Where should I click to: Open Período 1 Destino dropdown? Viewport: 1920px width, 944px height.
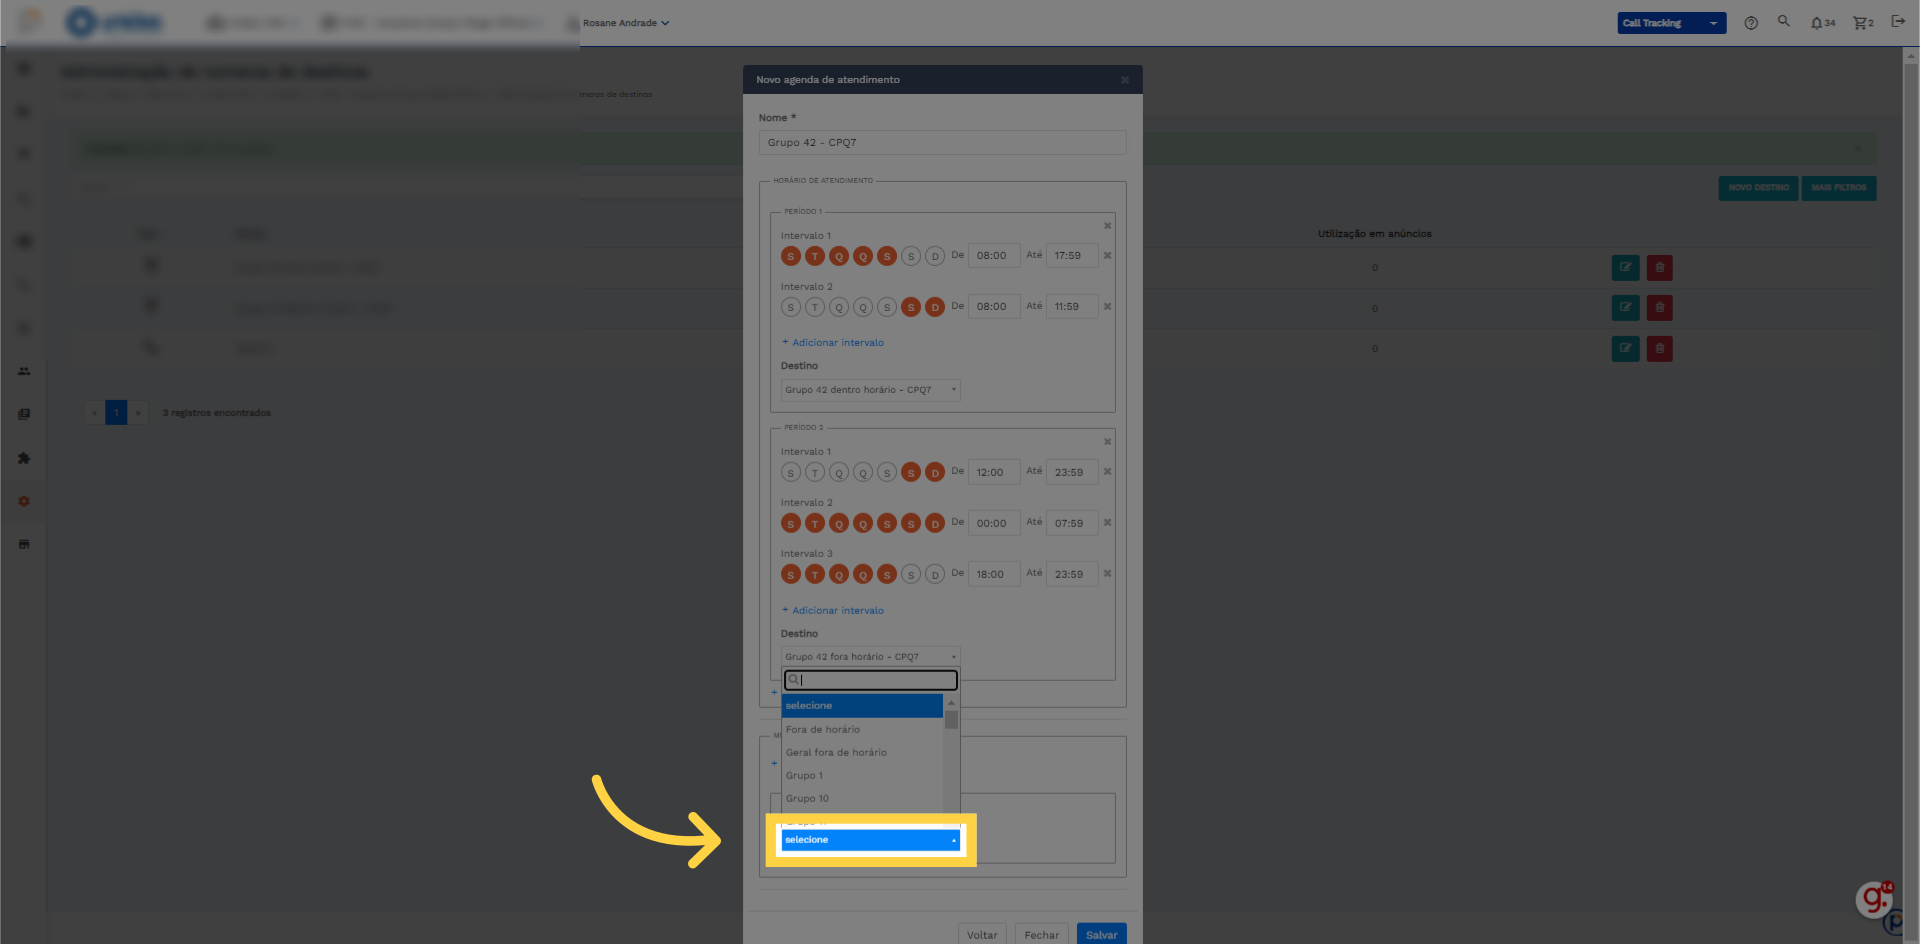[870, 390]
